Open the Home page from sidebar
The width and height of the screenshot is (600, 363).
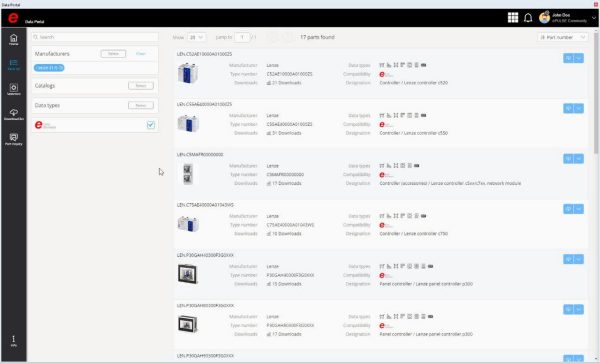pyautogui.click(x=13, y=39)
